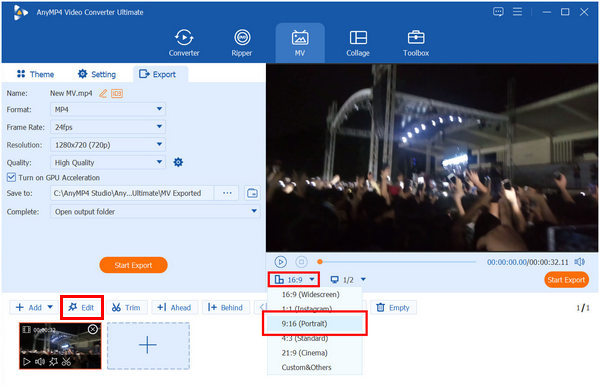This screenshot has height=388, width=600.
Task: Open quality settings gear icon
Action: click(178, 162)
